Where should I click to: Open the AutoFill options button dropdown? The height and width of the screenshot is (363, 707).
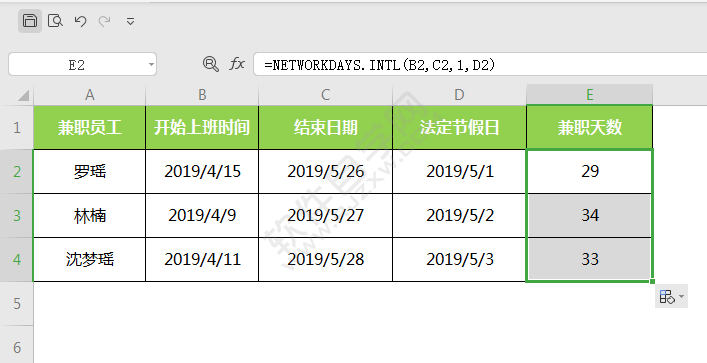(x=671, y=297)
